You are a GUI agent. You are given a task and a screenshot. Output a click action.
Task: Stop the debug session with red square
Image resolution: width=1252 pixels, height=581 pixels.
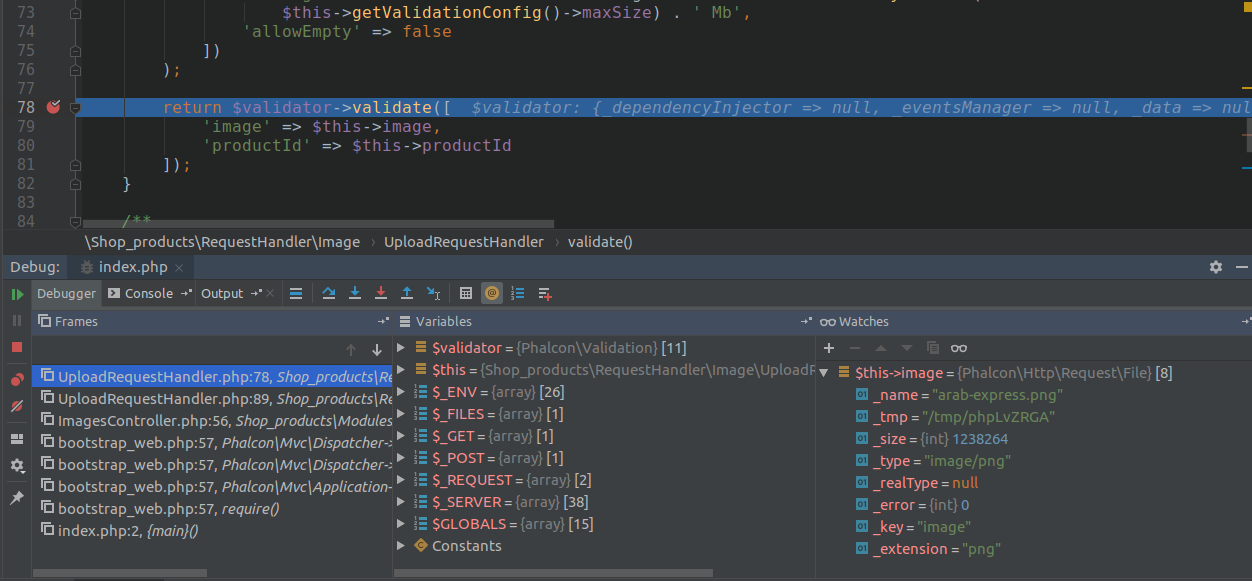pyautogui.click(x=17, y=347)
